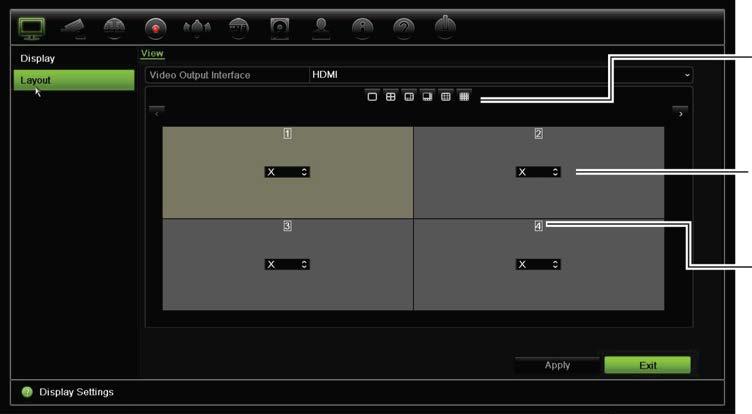This screenshot has height=414, width=752.
Task: Open Video Output Interface HDMI dropdown
Action: tap(501, 75)
